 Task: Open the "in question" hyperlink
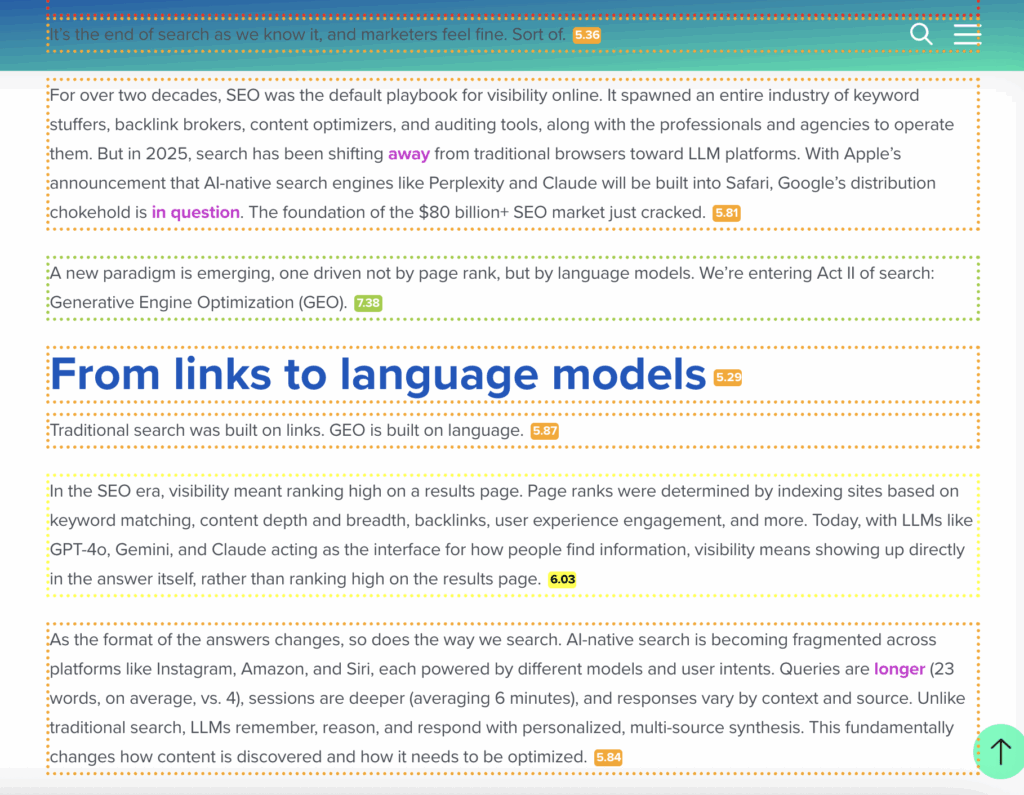coord(195,212)
